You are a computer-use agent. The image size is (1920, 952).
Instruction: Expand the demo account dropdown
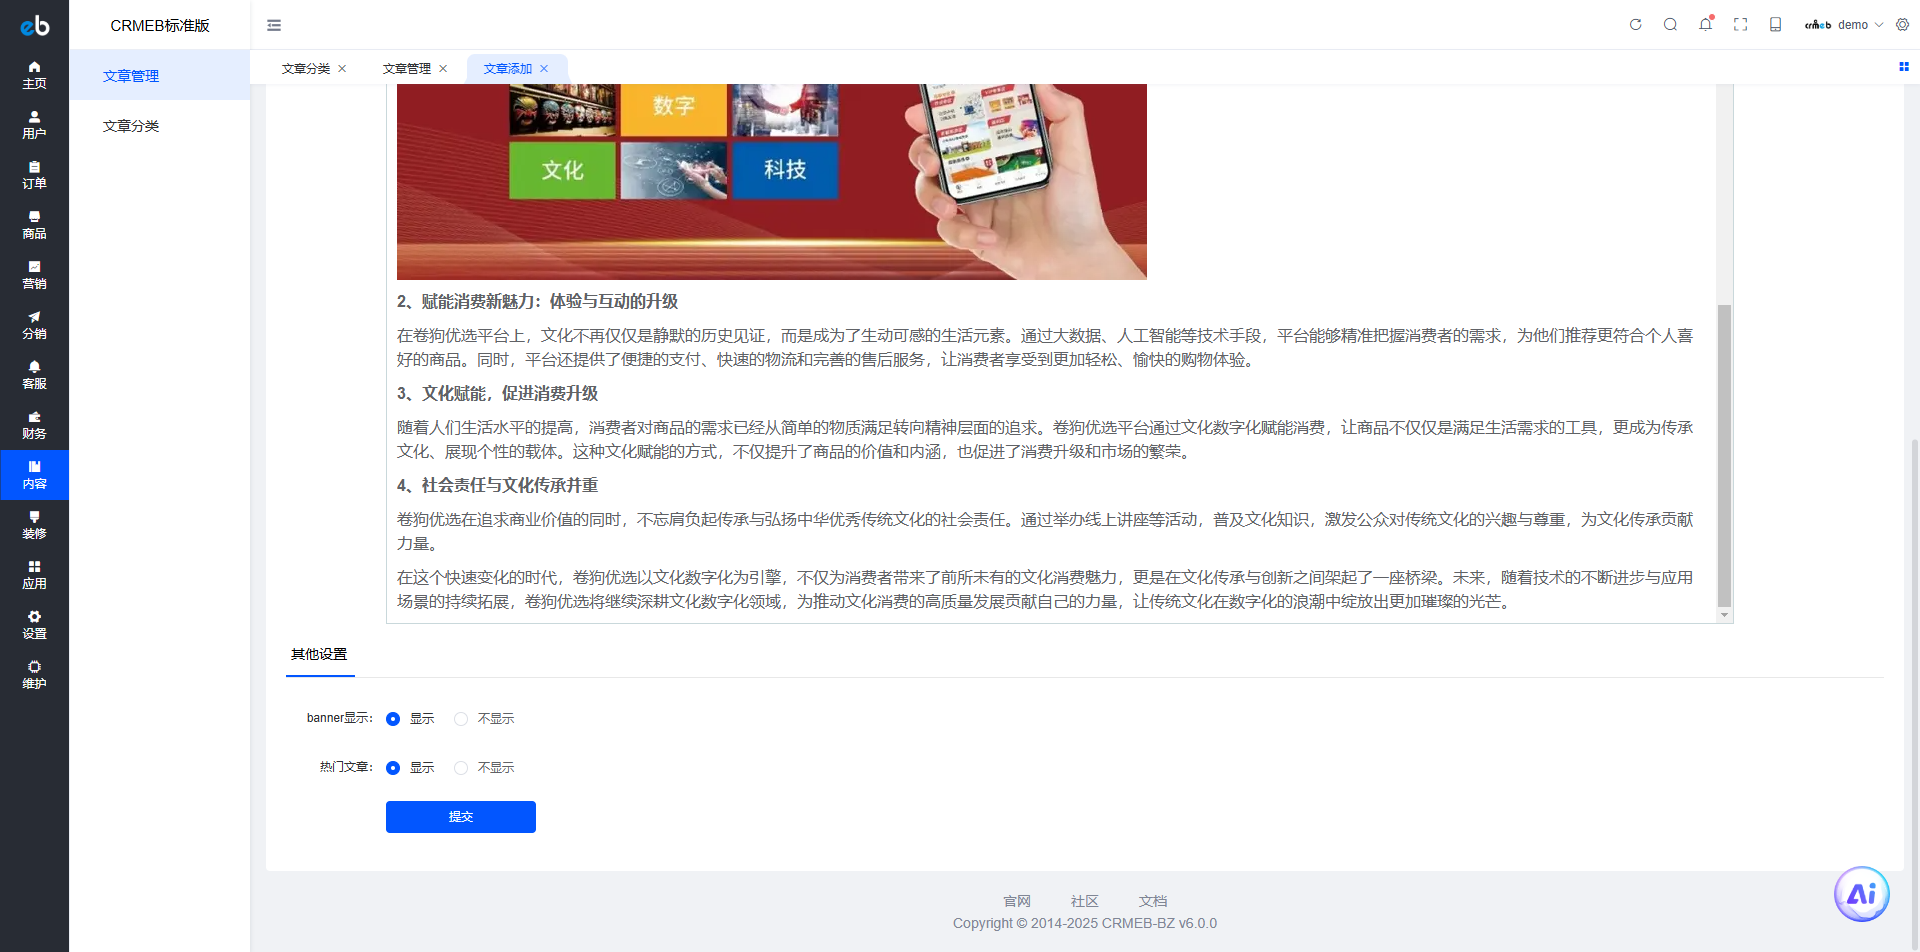[1844, 25]
